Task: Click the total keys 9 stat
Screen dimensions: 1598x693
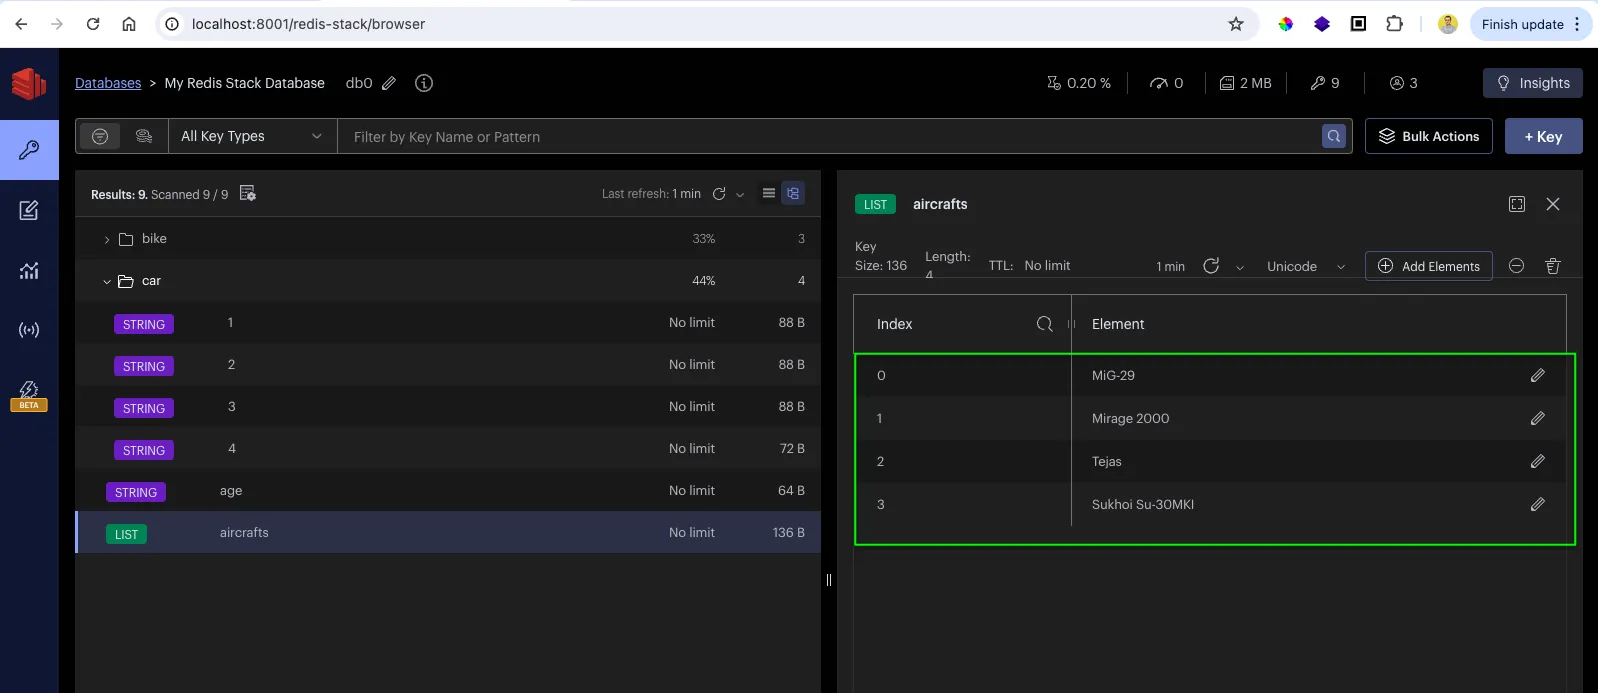Action: [1325, 83]
